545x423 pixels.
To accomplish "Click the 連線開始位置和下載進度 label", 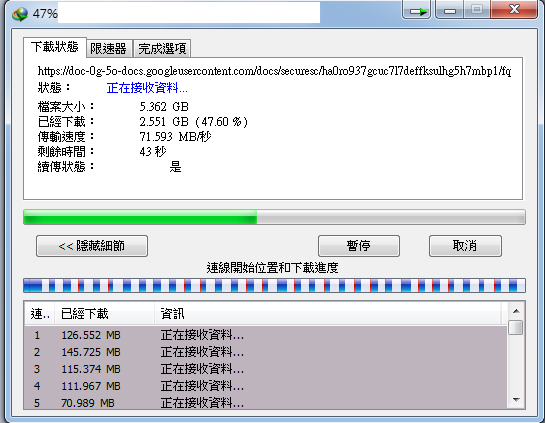I will coord(272,268).
